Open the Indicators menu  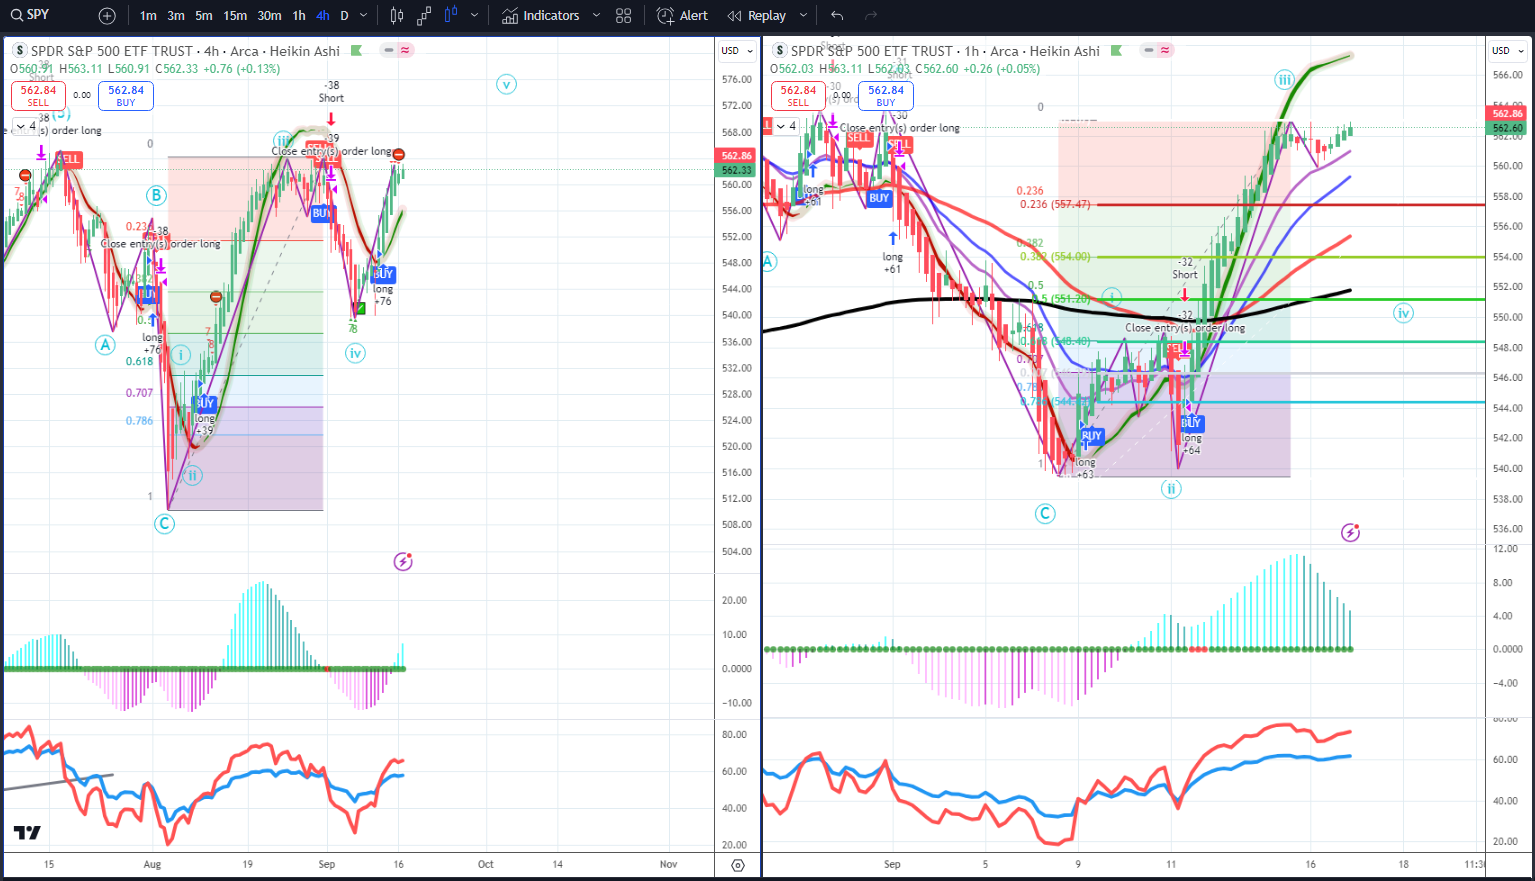point(541,16)
